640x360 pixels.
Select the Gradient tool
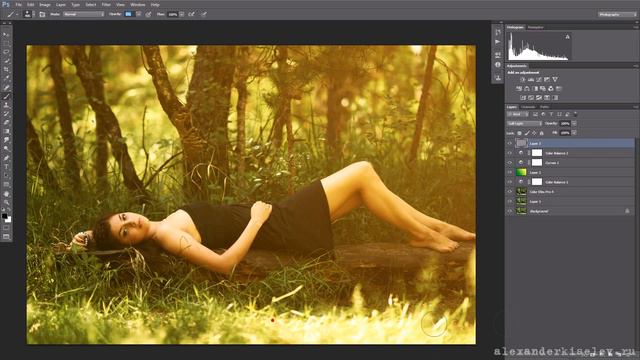click(6, 131)
